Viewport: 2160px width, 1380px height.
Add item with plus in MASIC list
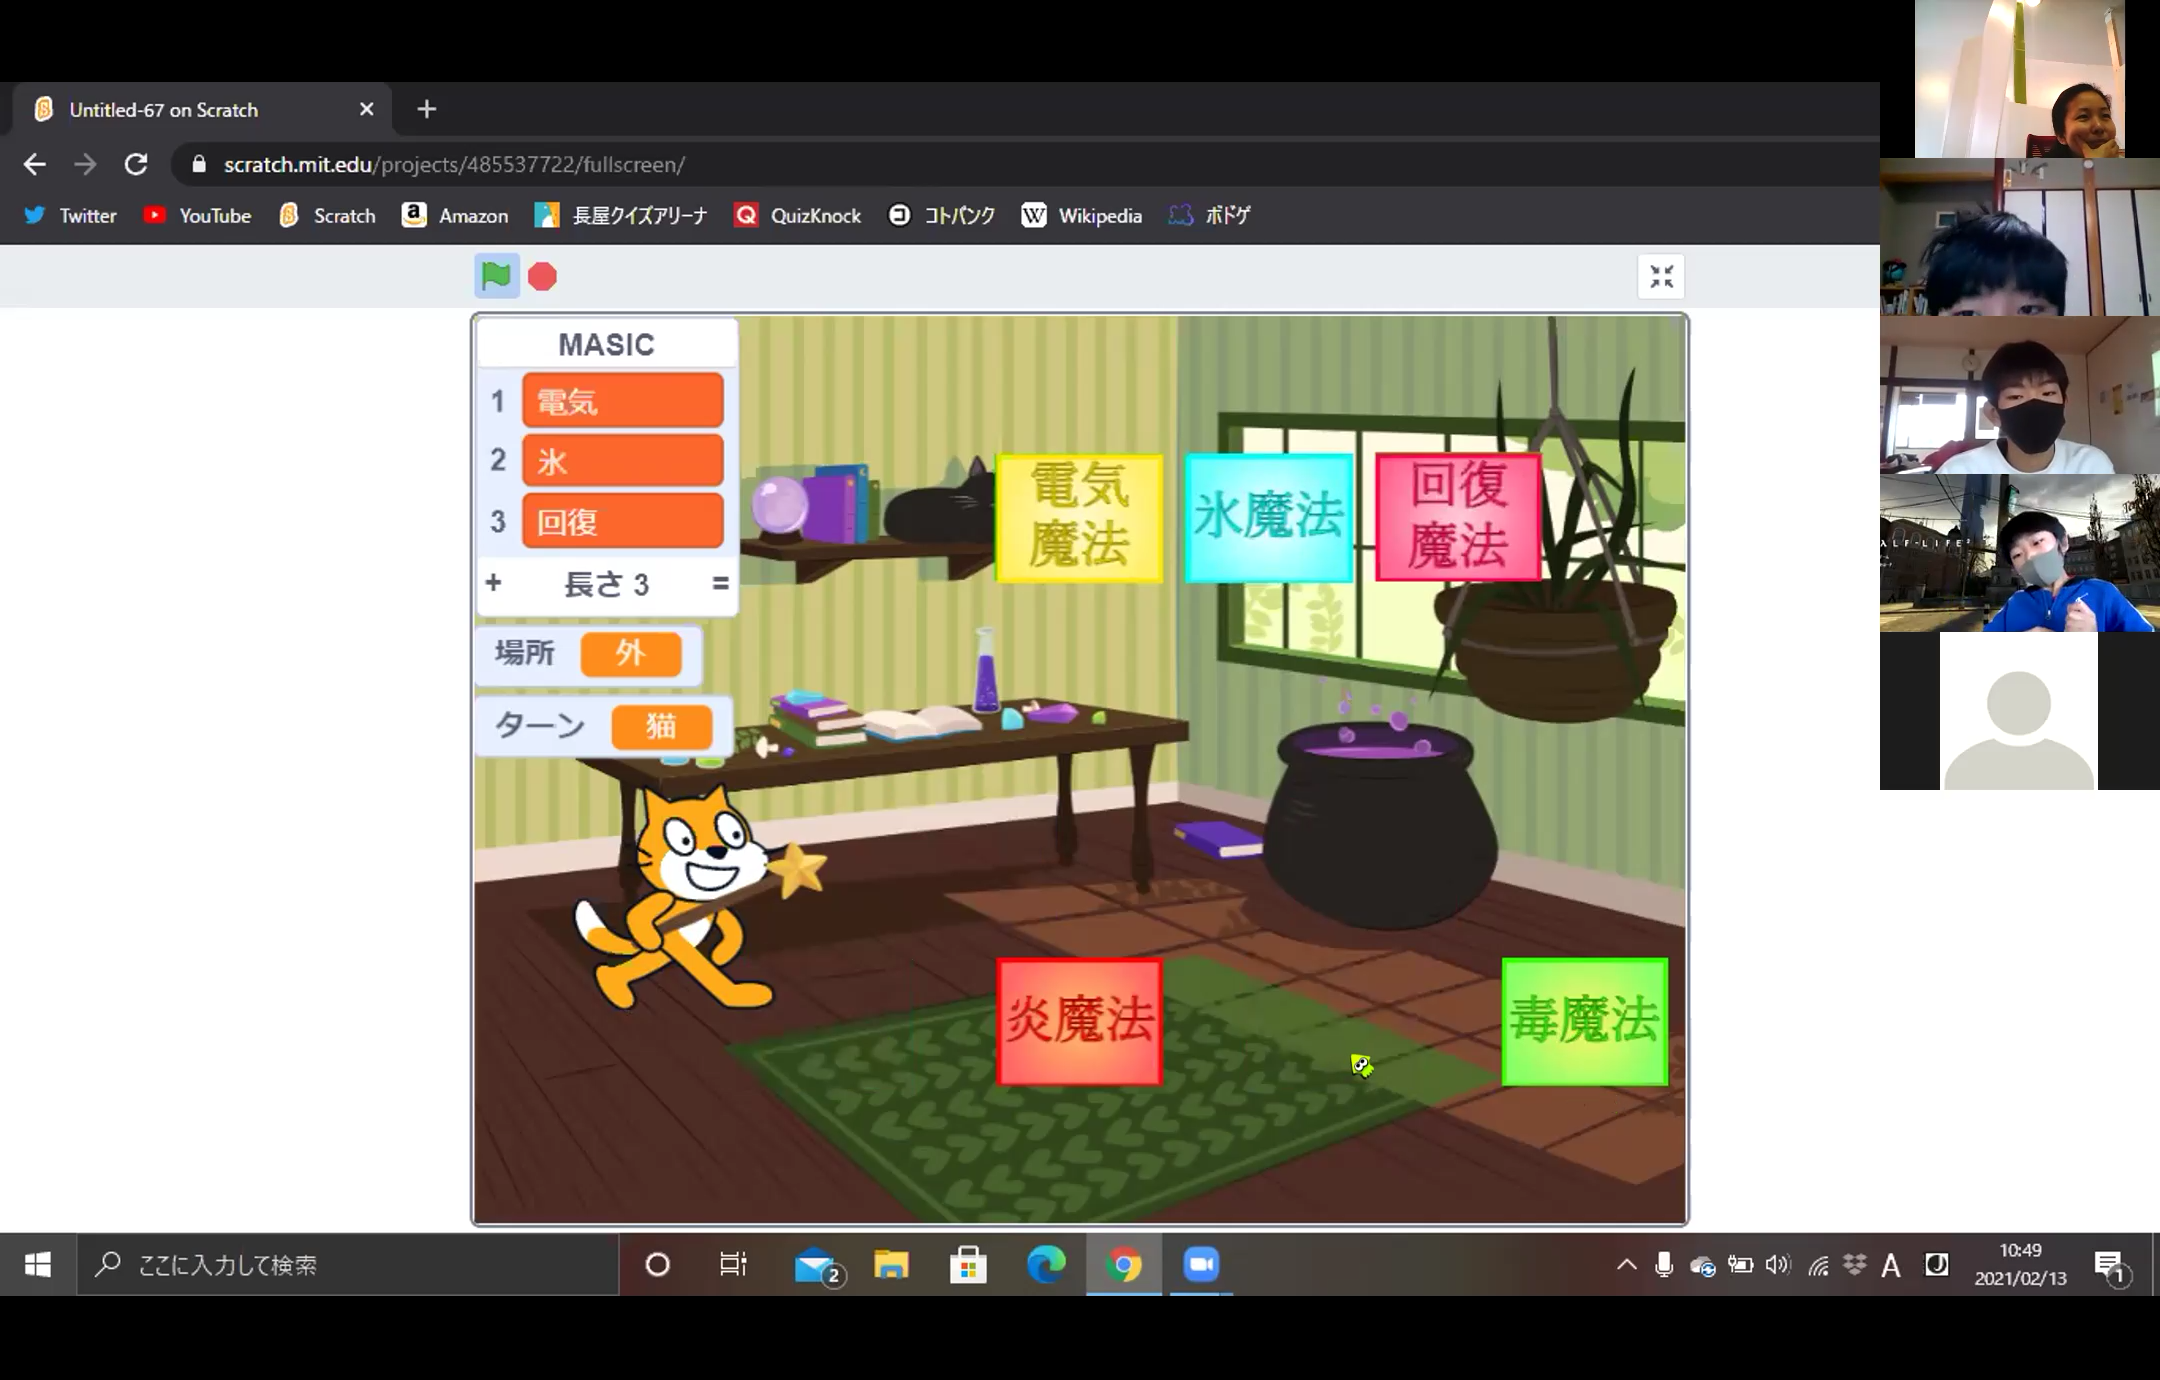click(493, 582)
